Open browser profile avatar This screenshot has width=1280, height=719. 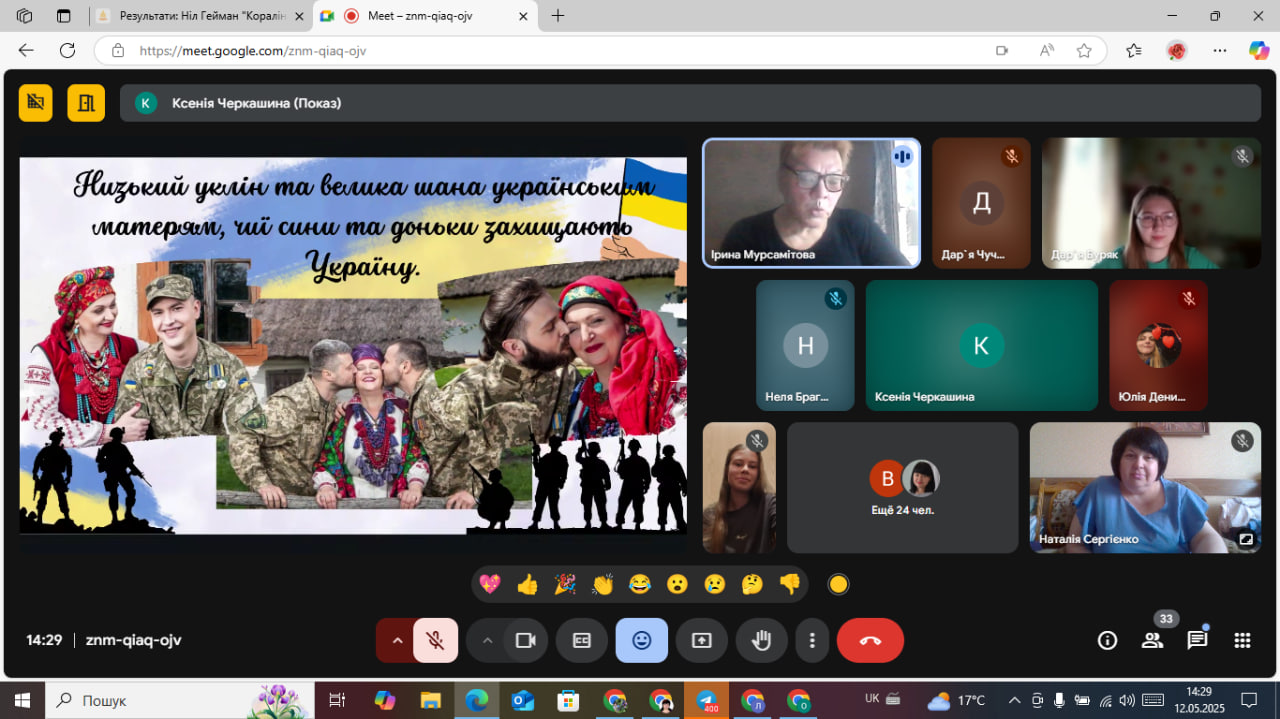(1177, 50)
